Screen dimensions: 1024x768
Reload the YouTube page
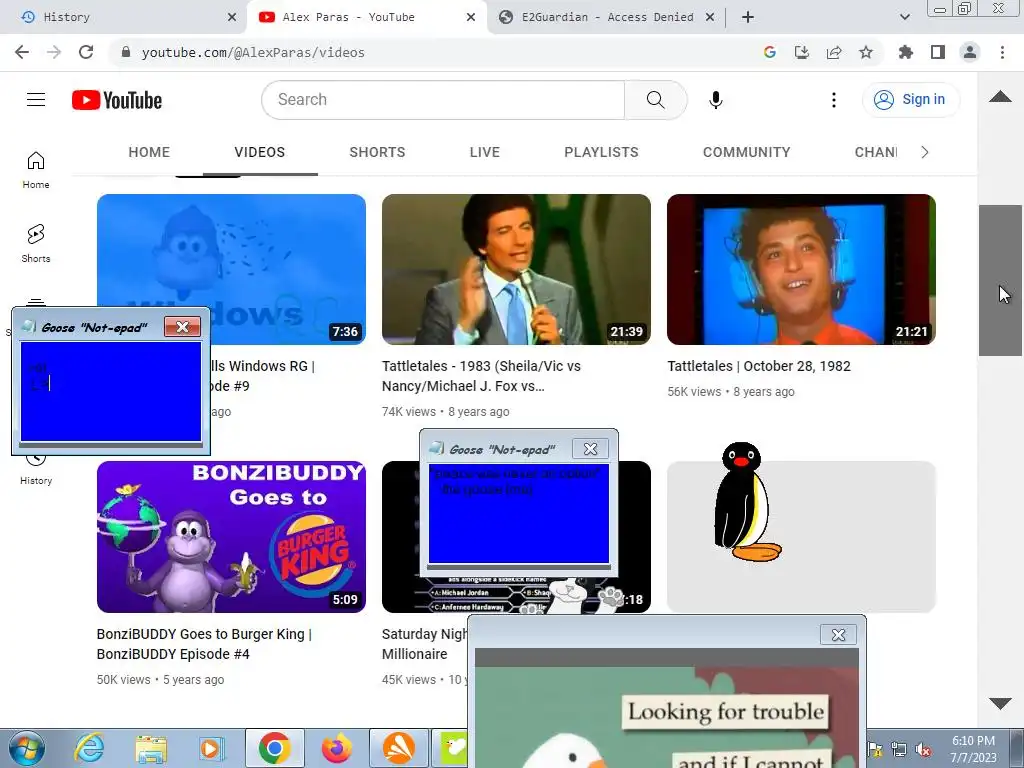click(86, 52)
